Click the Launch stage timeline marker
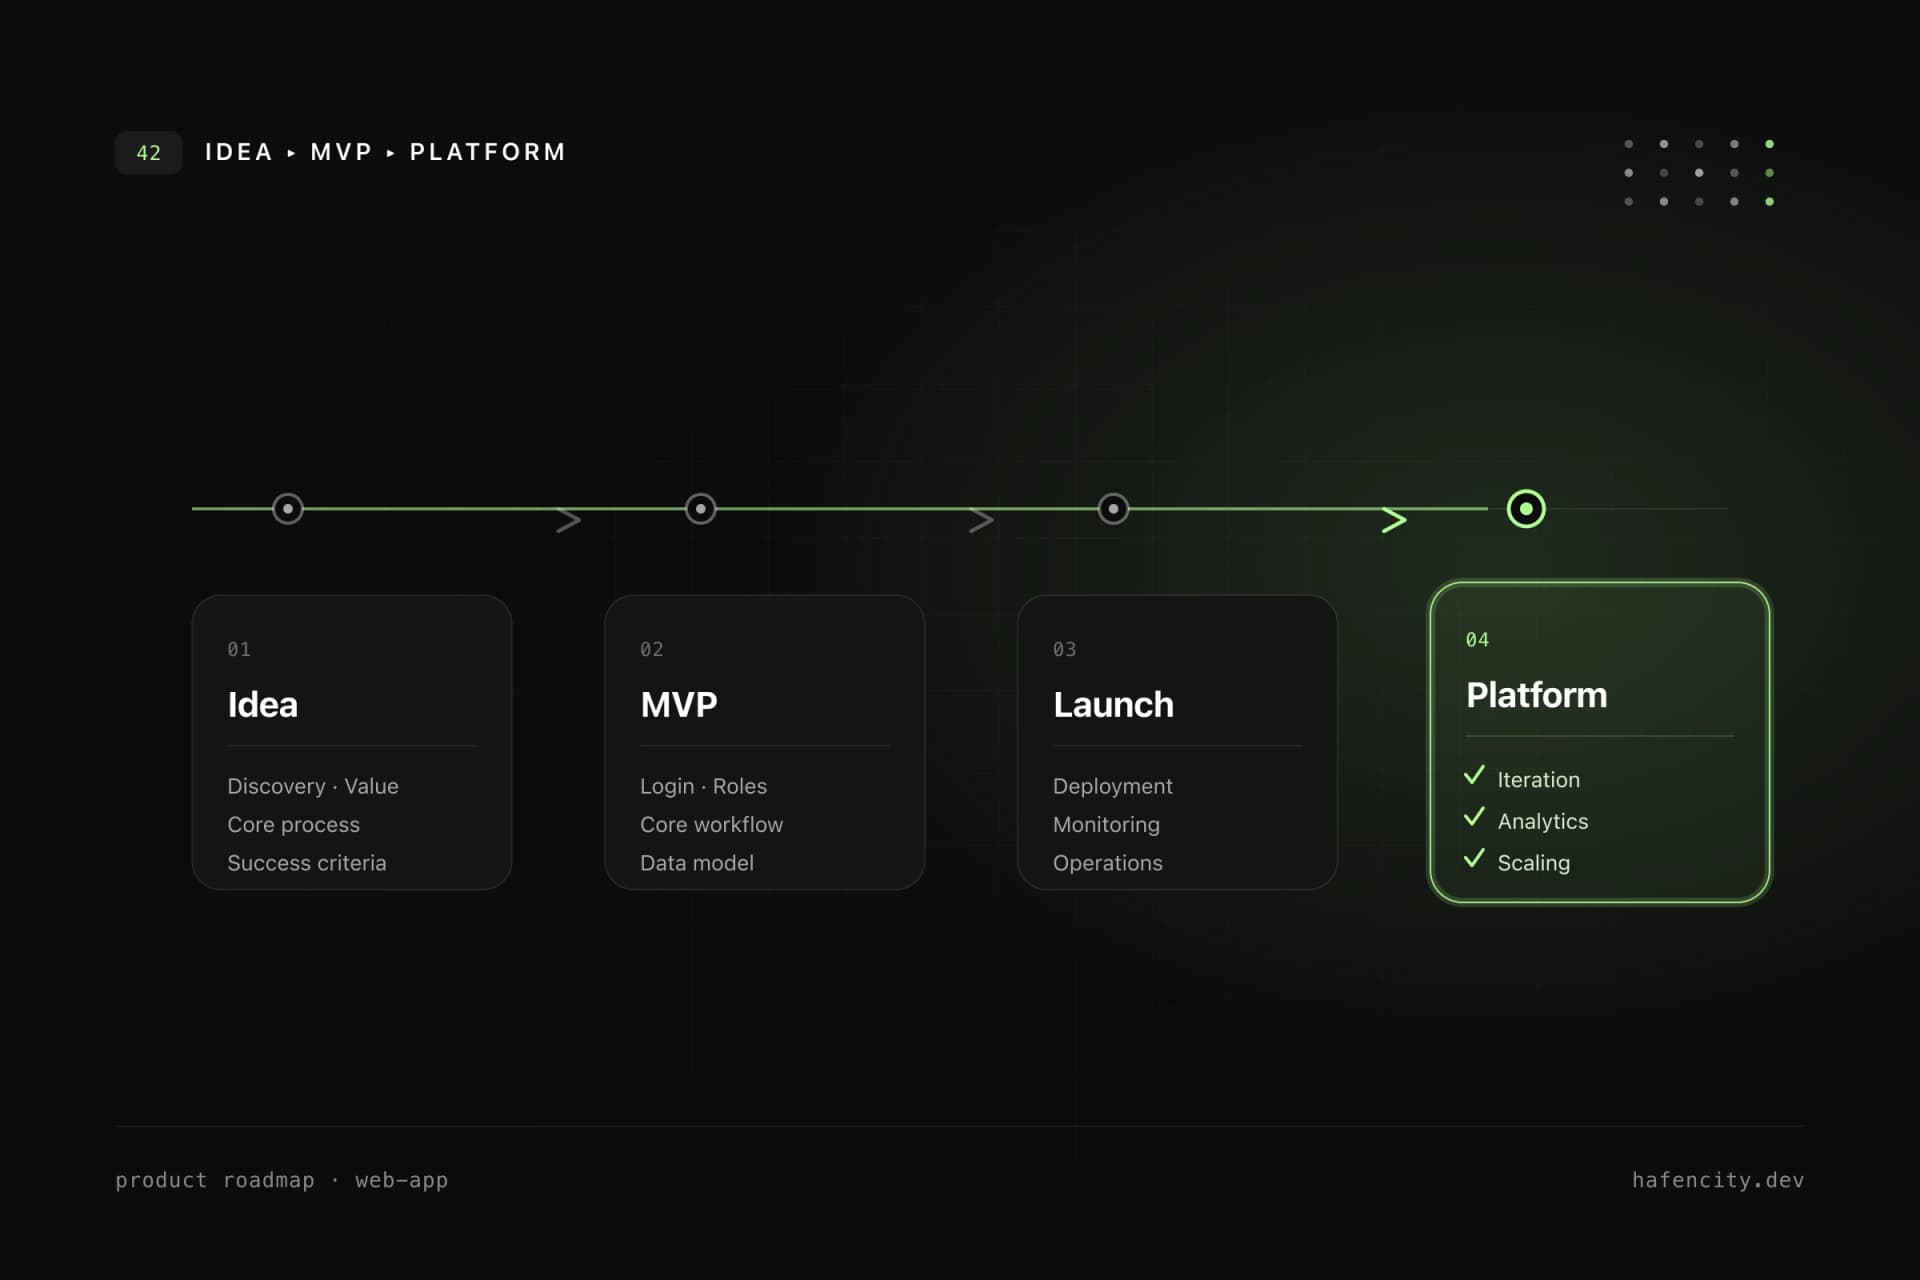 pos(1113,509)
